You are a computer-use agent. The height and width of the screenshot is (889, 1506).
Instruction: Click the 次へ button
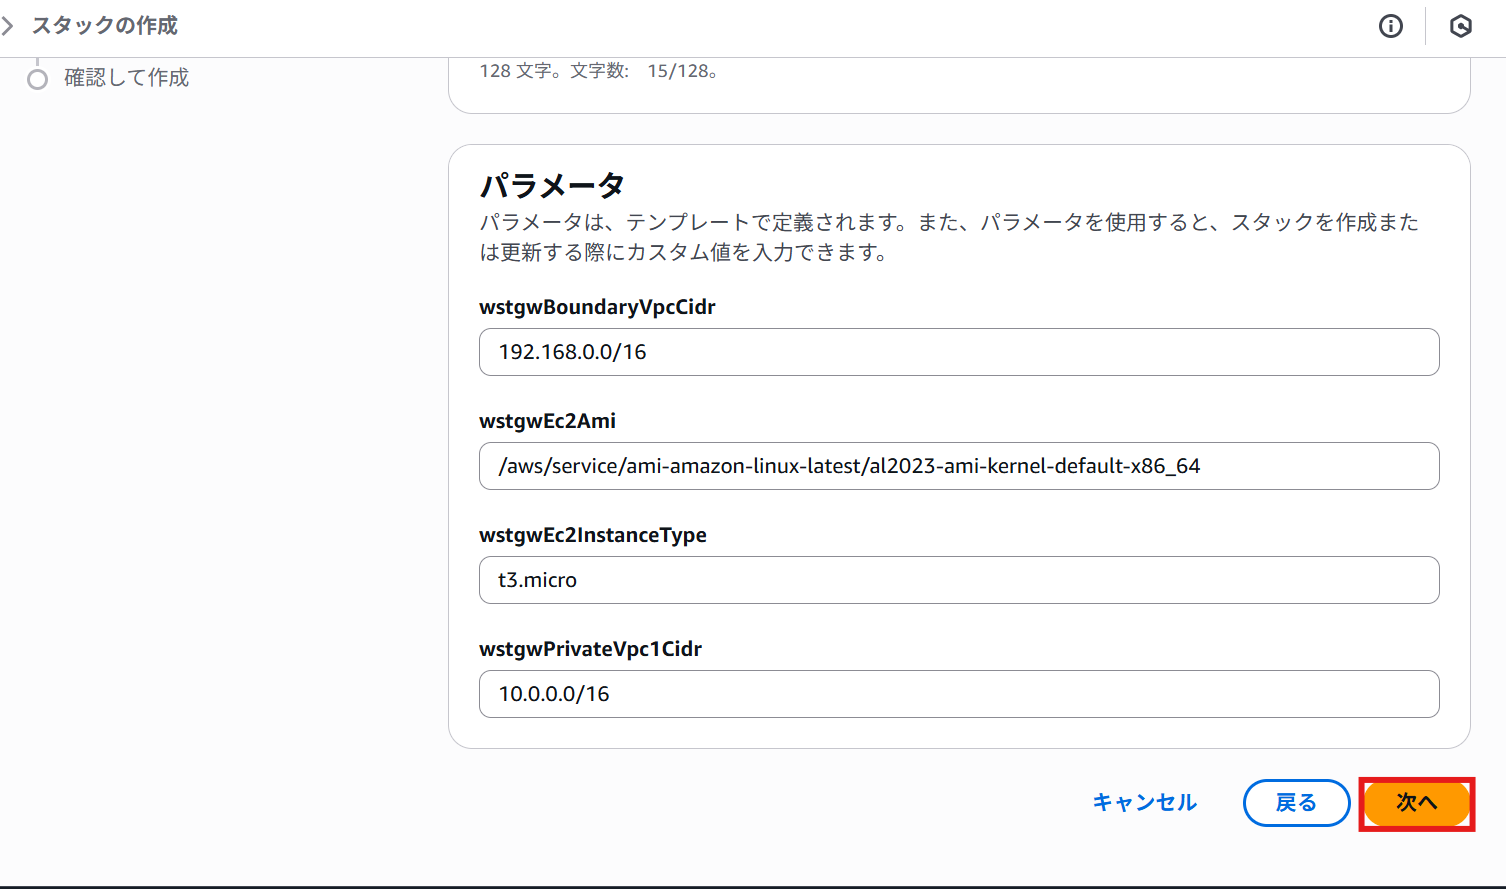(x=1417, y=803)
